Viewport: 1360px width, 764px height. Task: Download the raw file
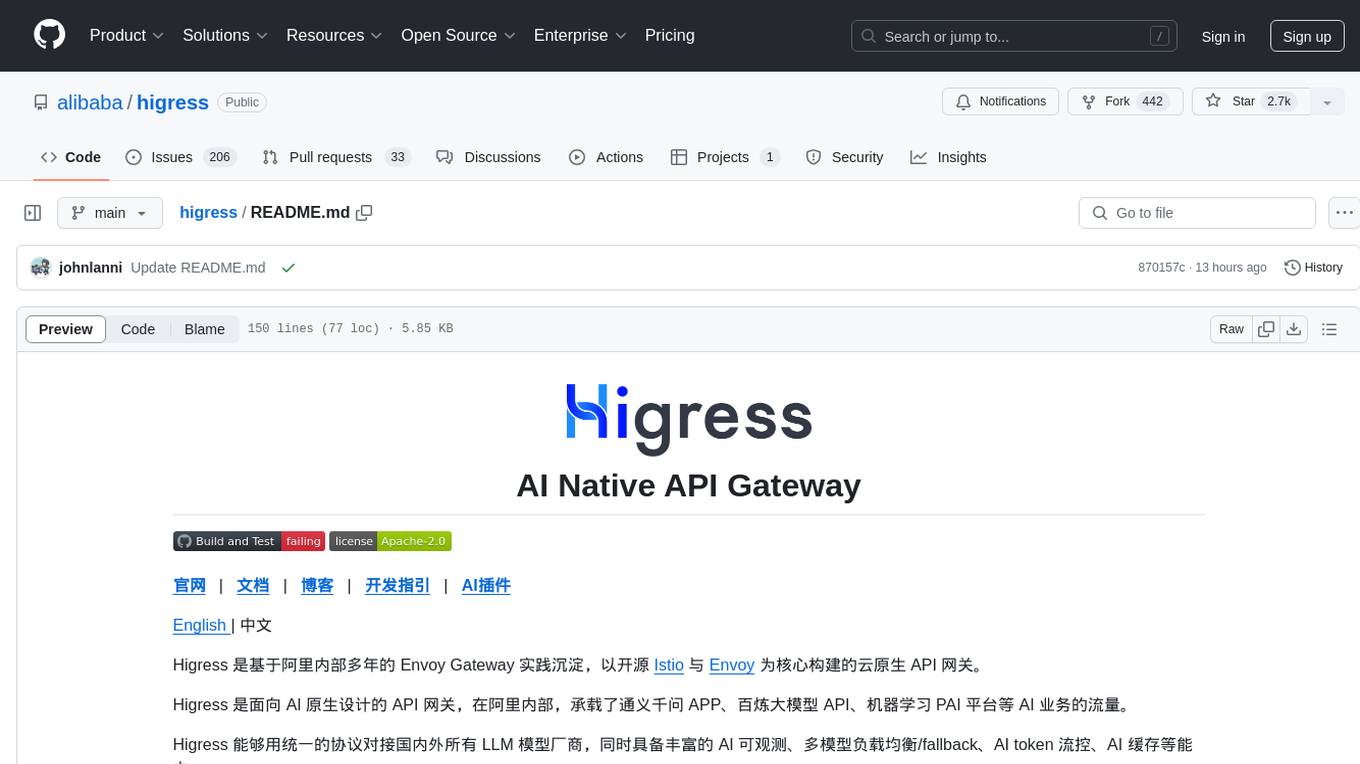tap(1293, 329)
